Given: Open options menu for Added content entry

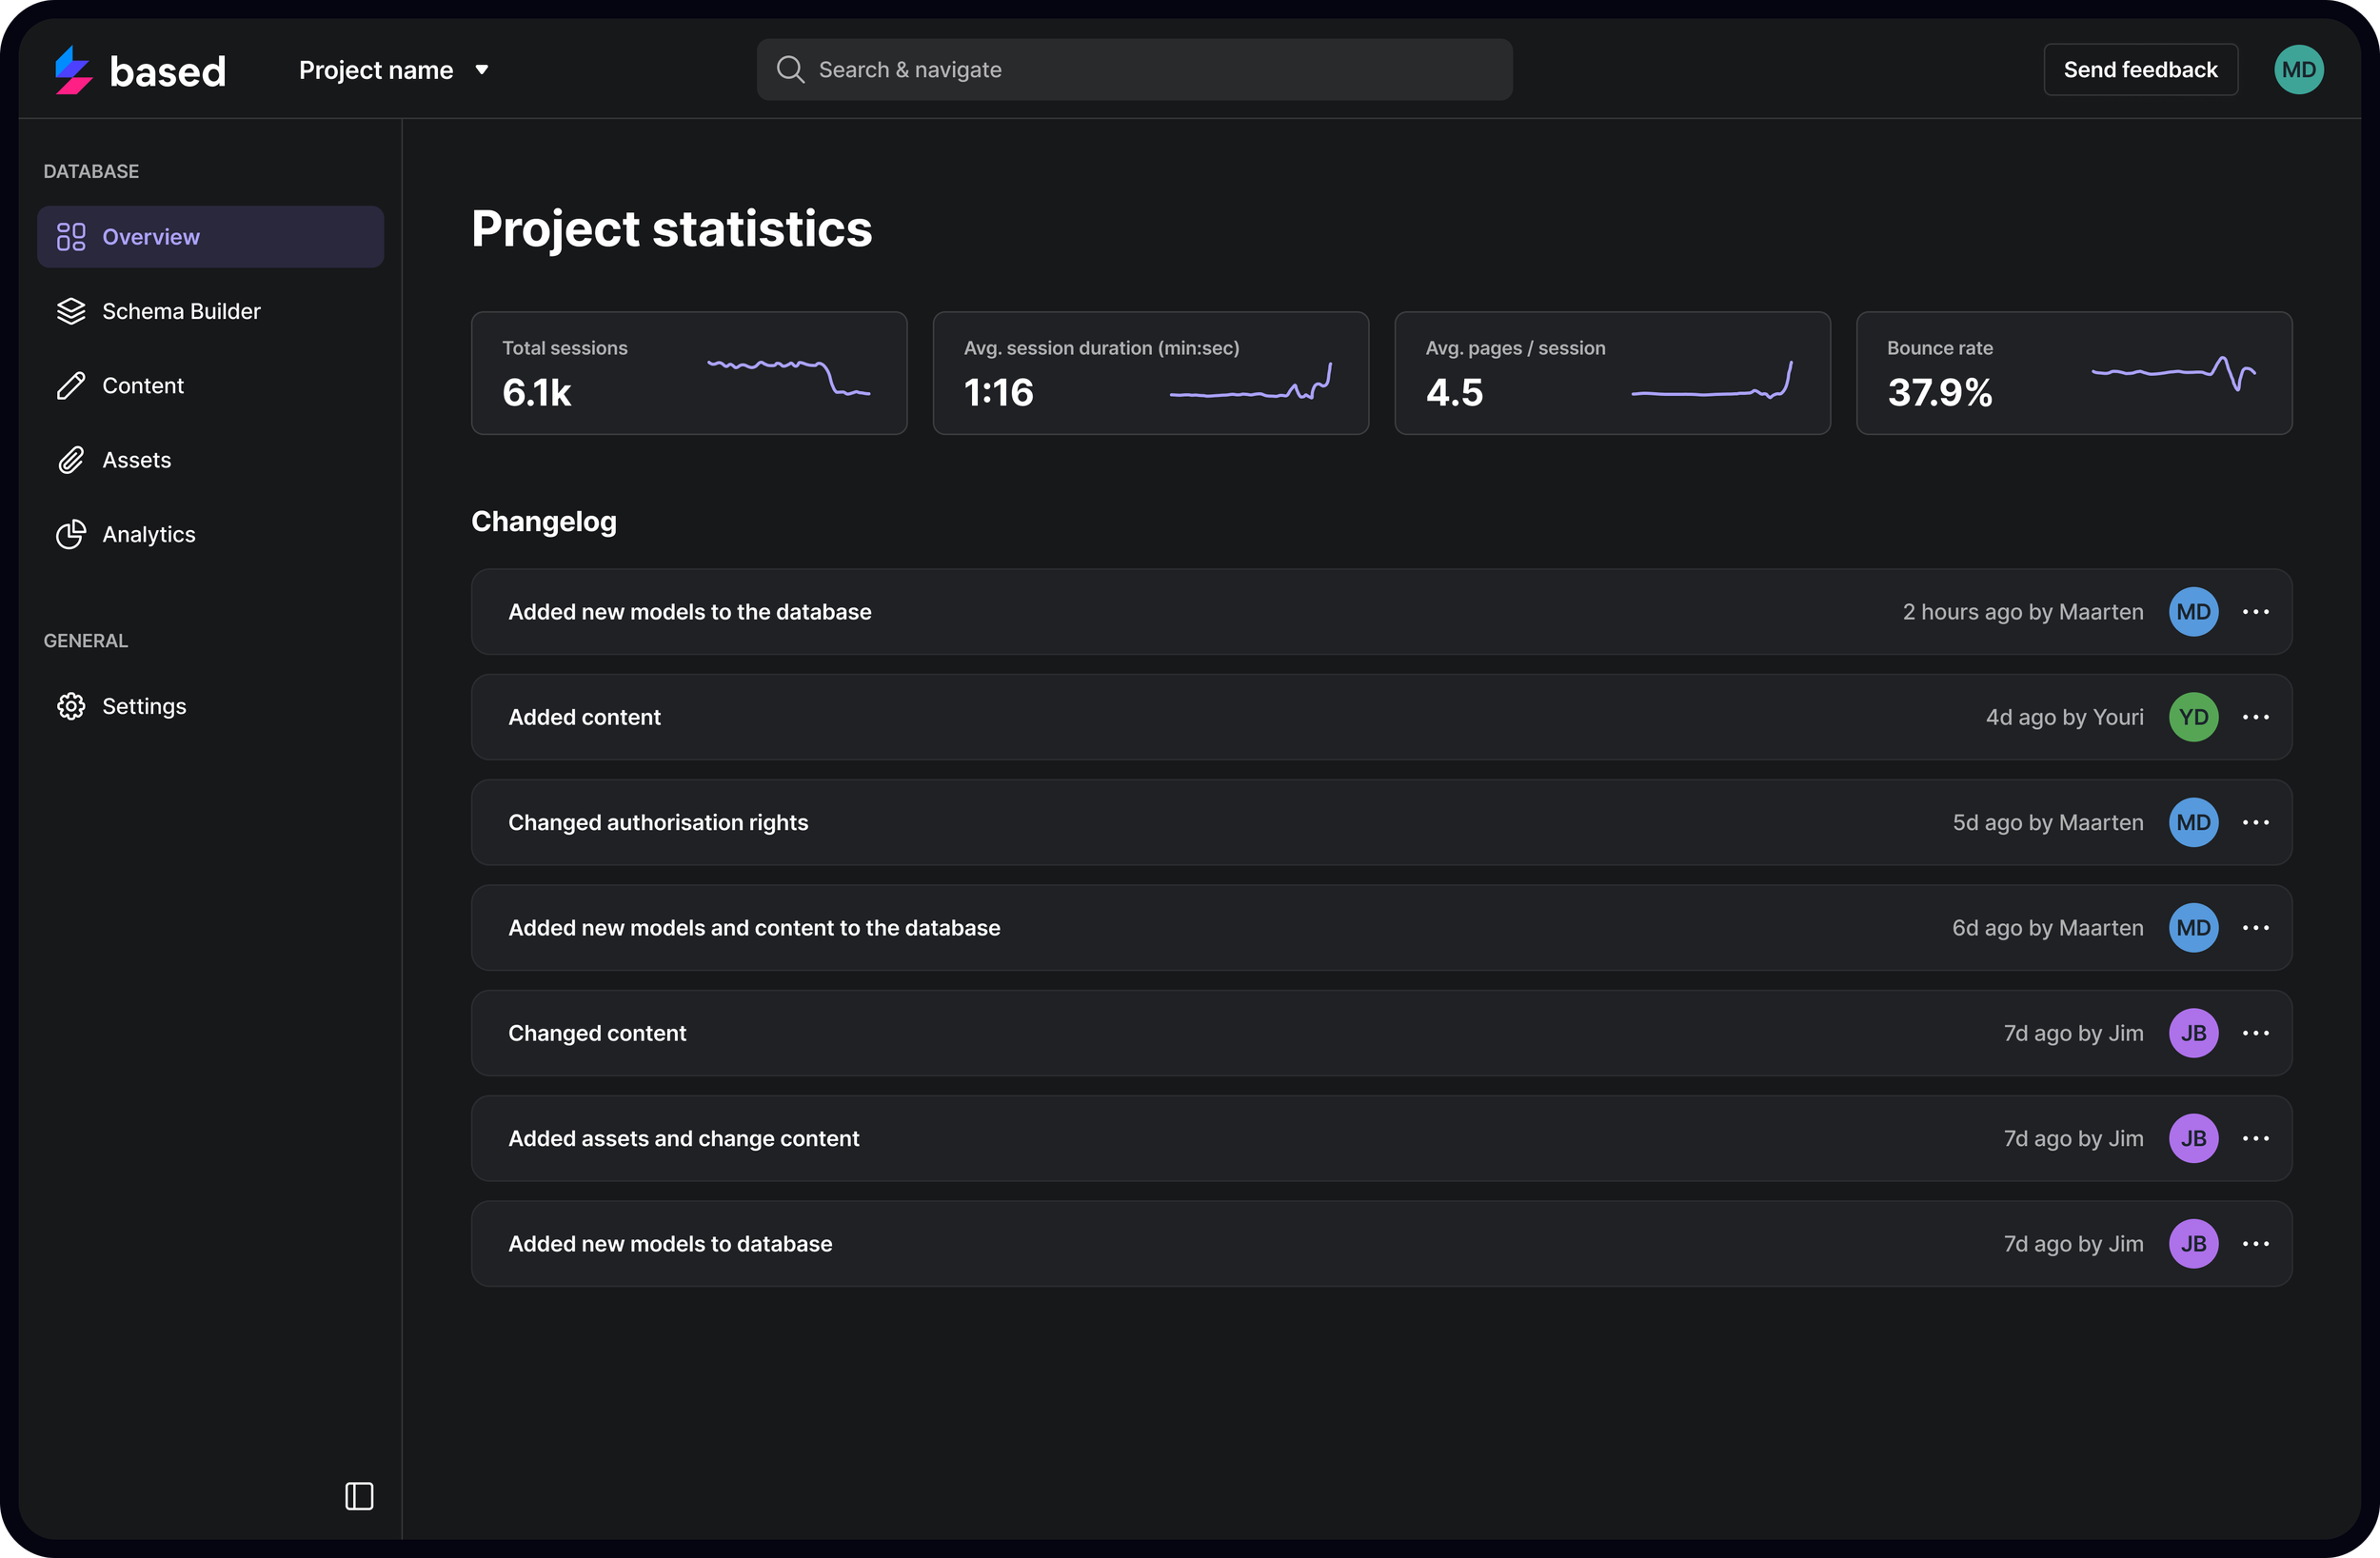Looking at the screenshot, I should pos(2255,717).
